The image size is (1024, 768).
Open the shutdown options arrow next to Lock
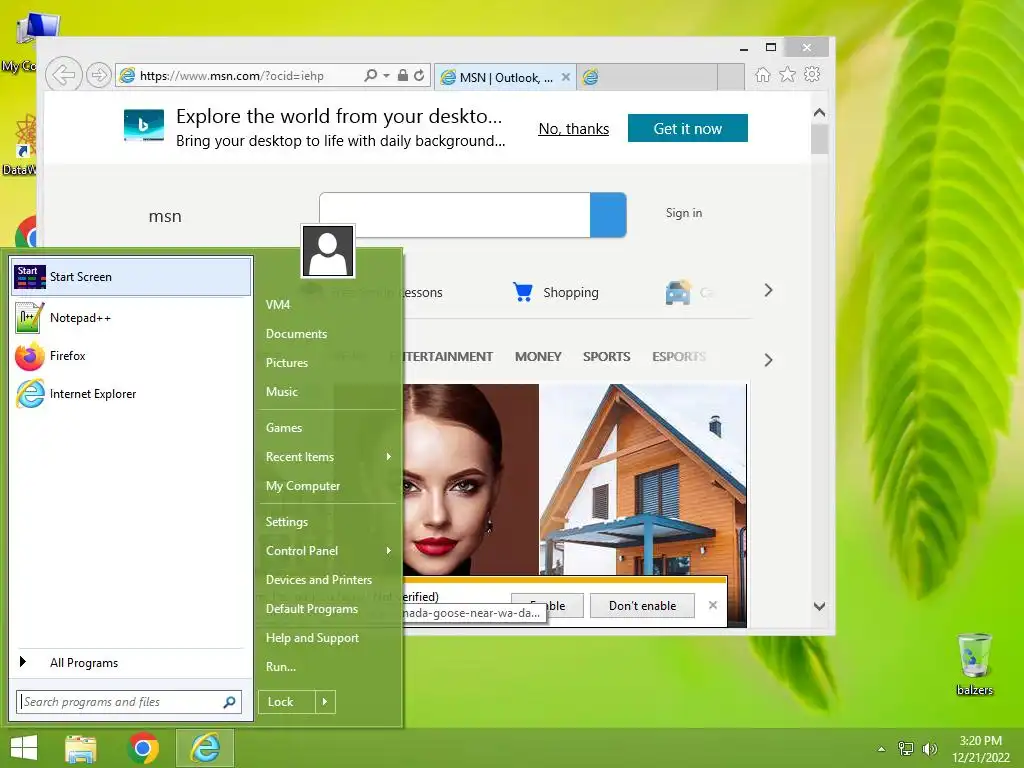(x=325, y=702)
